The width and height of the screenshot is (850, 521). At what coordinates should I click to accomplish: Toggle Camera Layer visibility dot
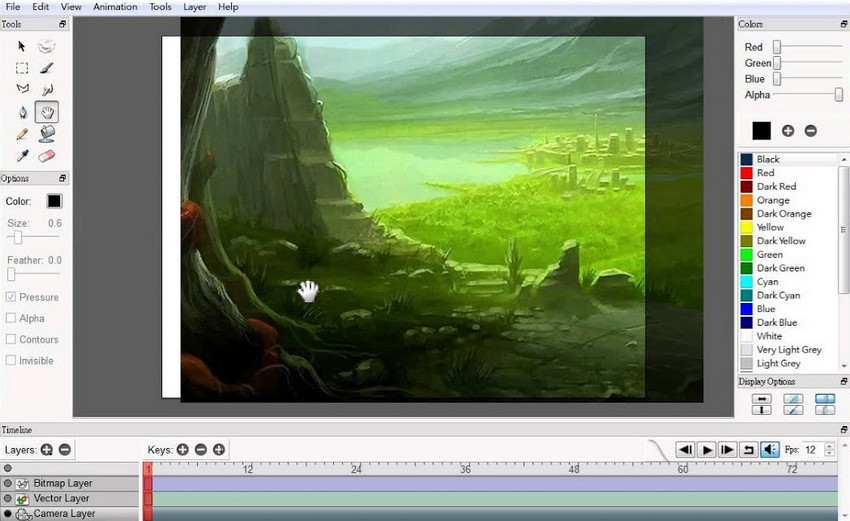pyautogui.click(x=8, y=513)
